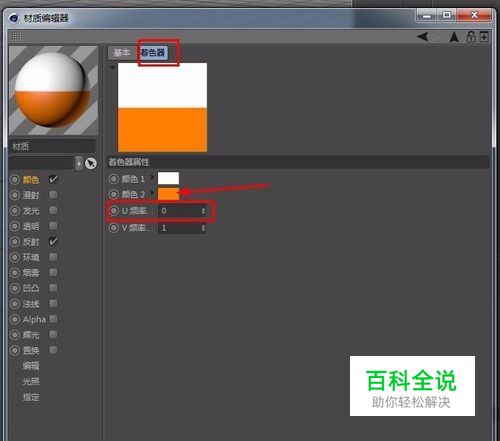Click the animation dot next to 颜色 2
This screenshot has height=441, width=500.
pyautogui.click(x=114, y=194)
